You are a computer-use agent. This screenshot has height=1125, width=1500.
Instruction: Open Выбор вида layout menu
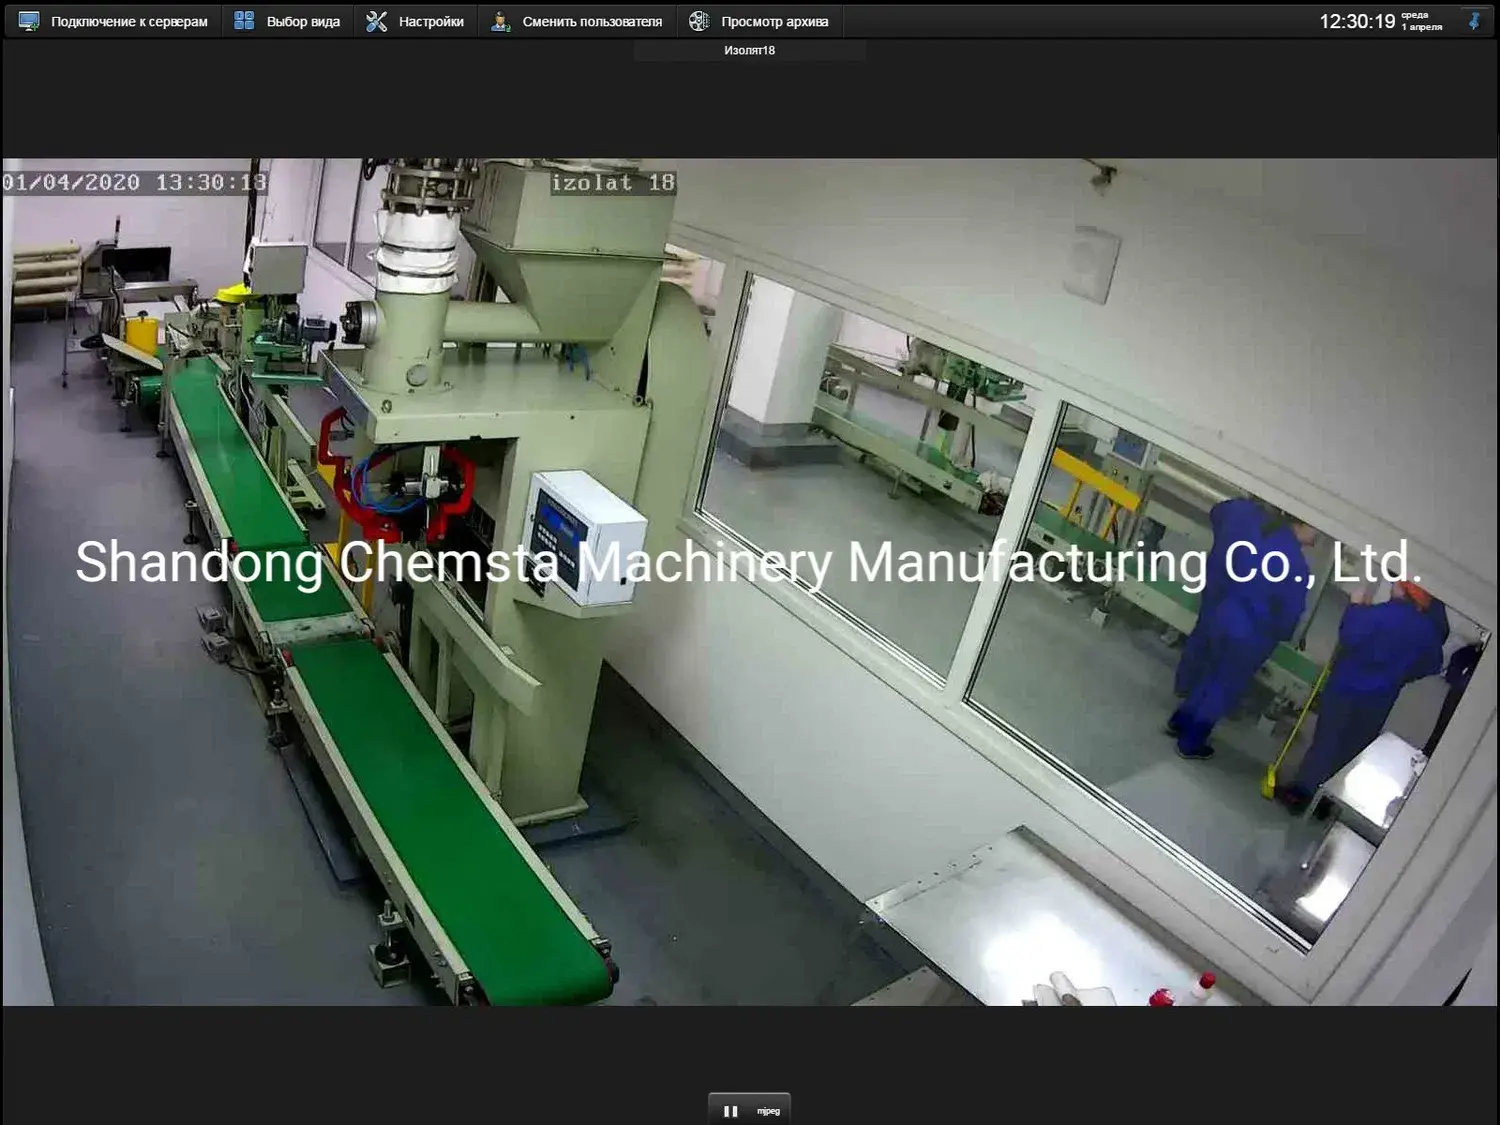click(287, 21)
